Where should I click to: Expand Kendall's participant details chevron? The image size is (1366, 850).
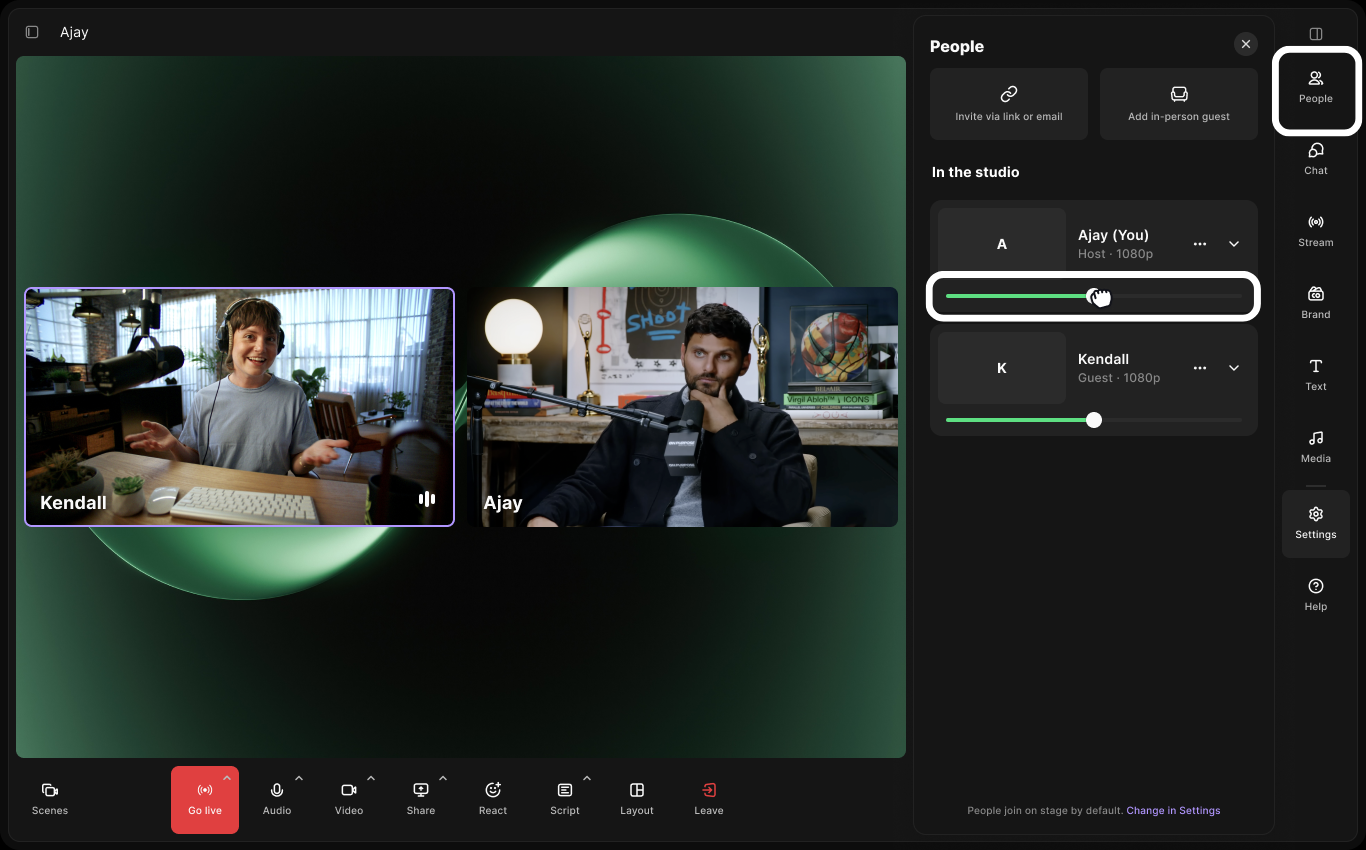[x=1234, y=368]
